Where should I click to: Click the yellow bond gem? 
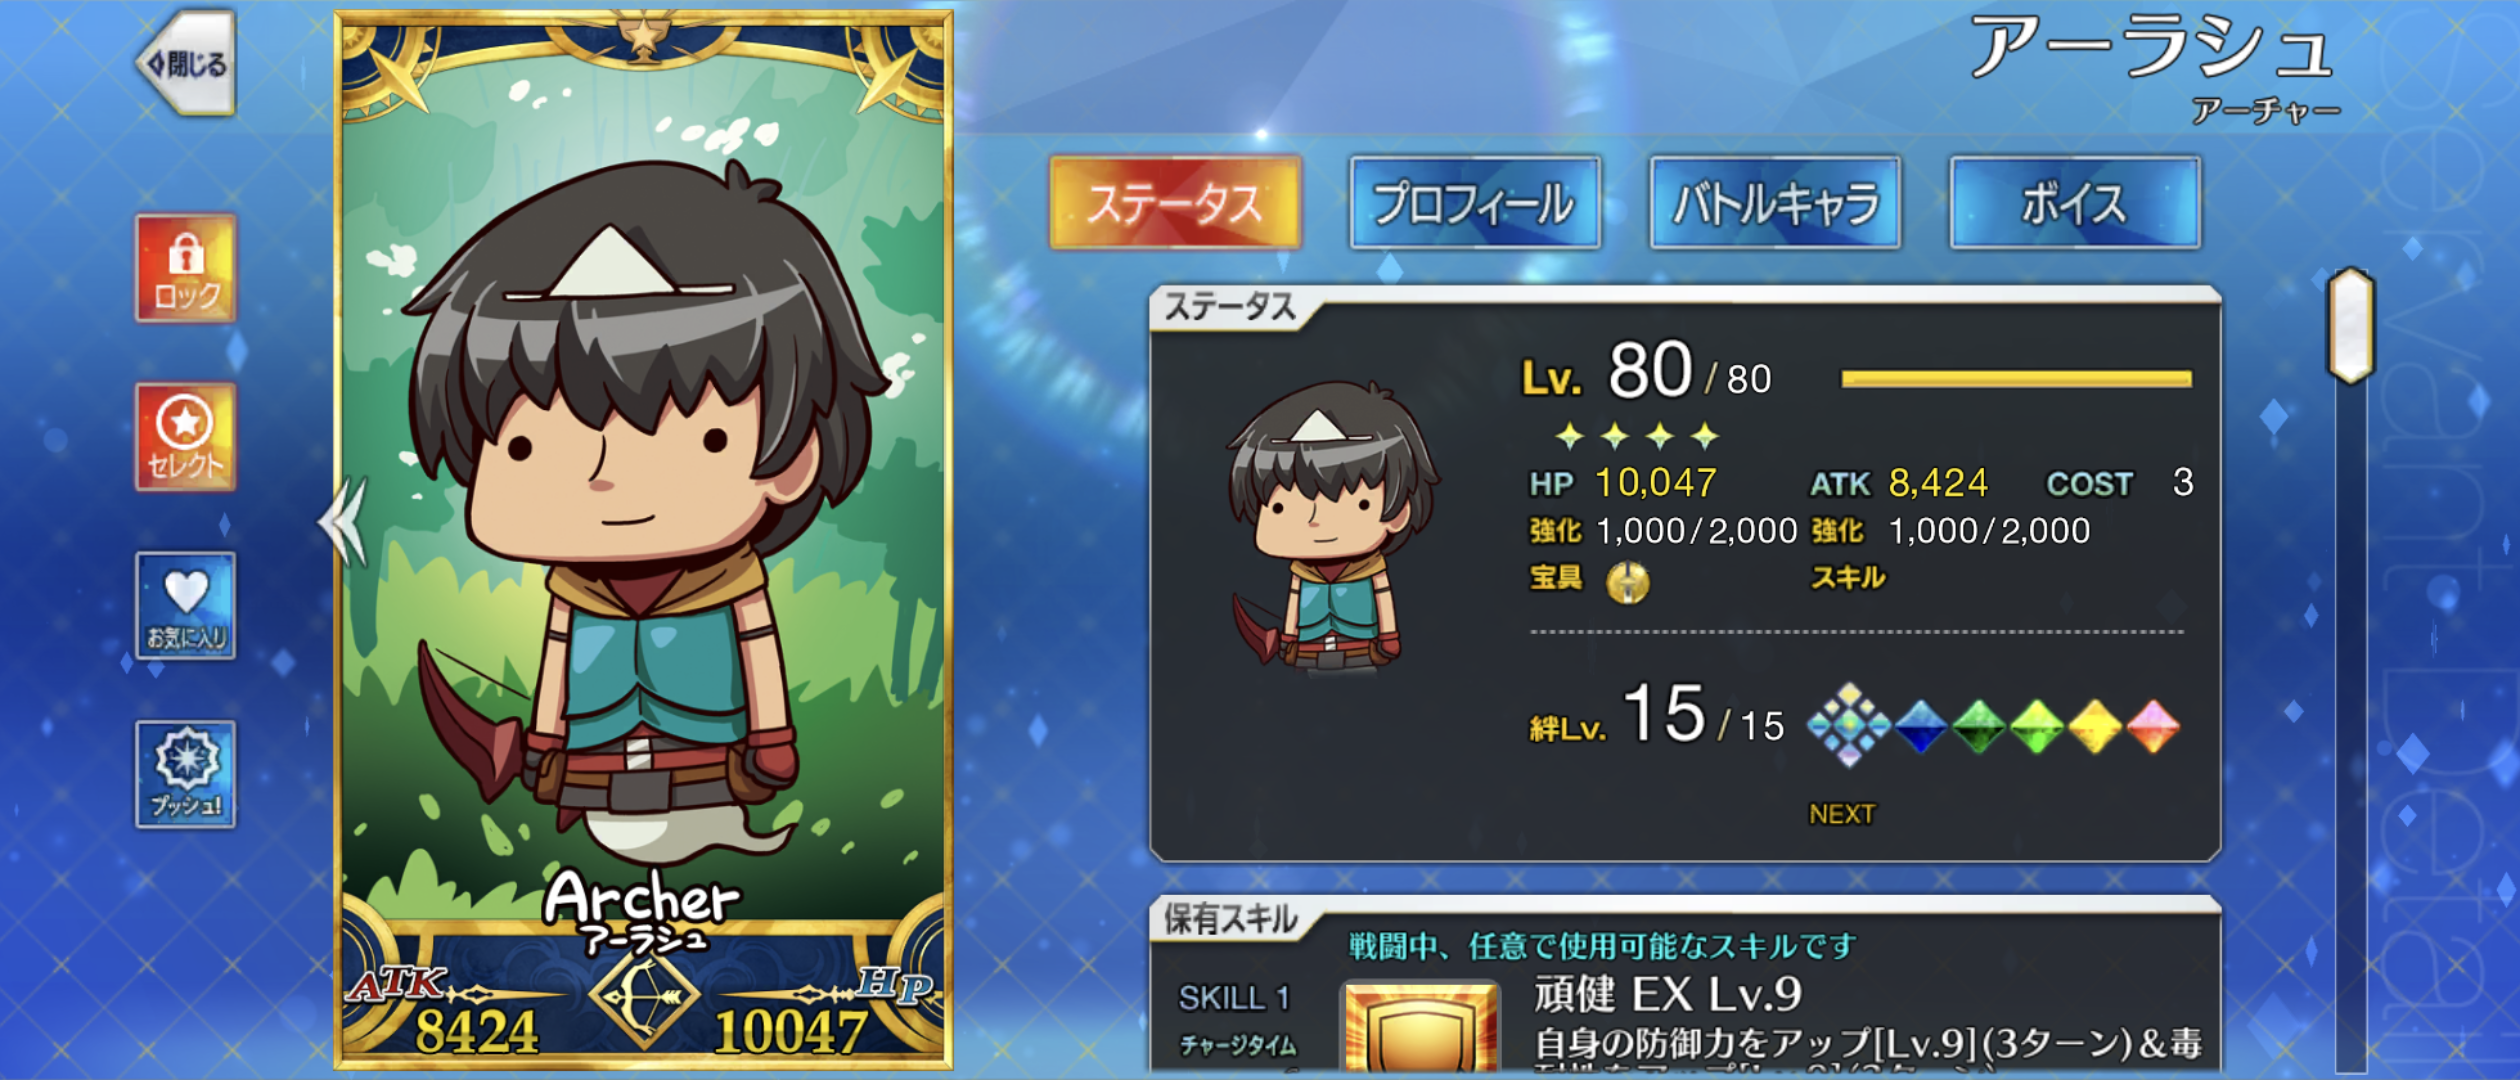2094,727
